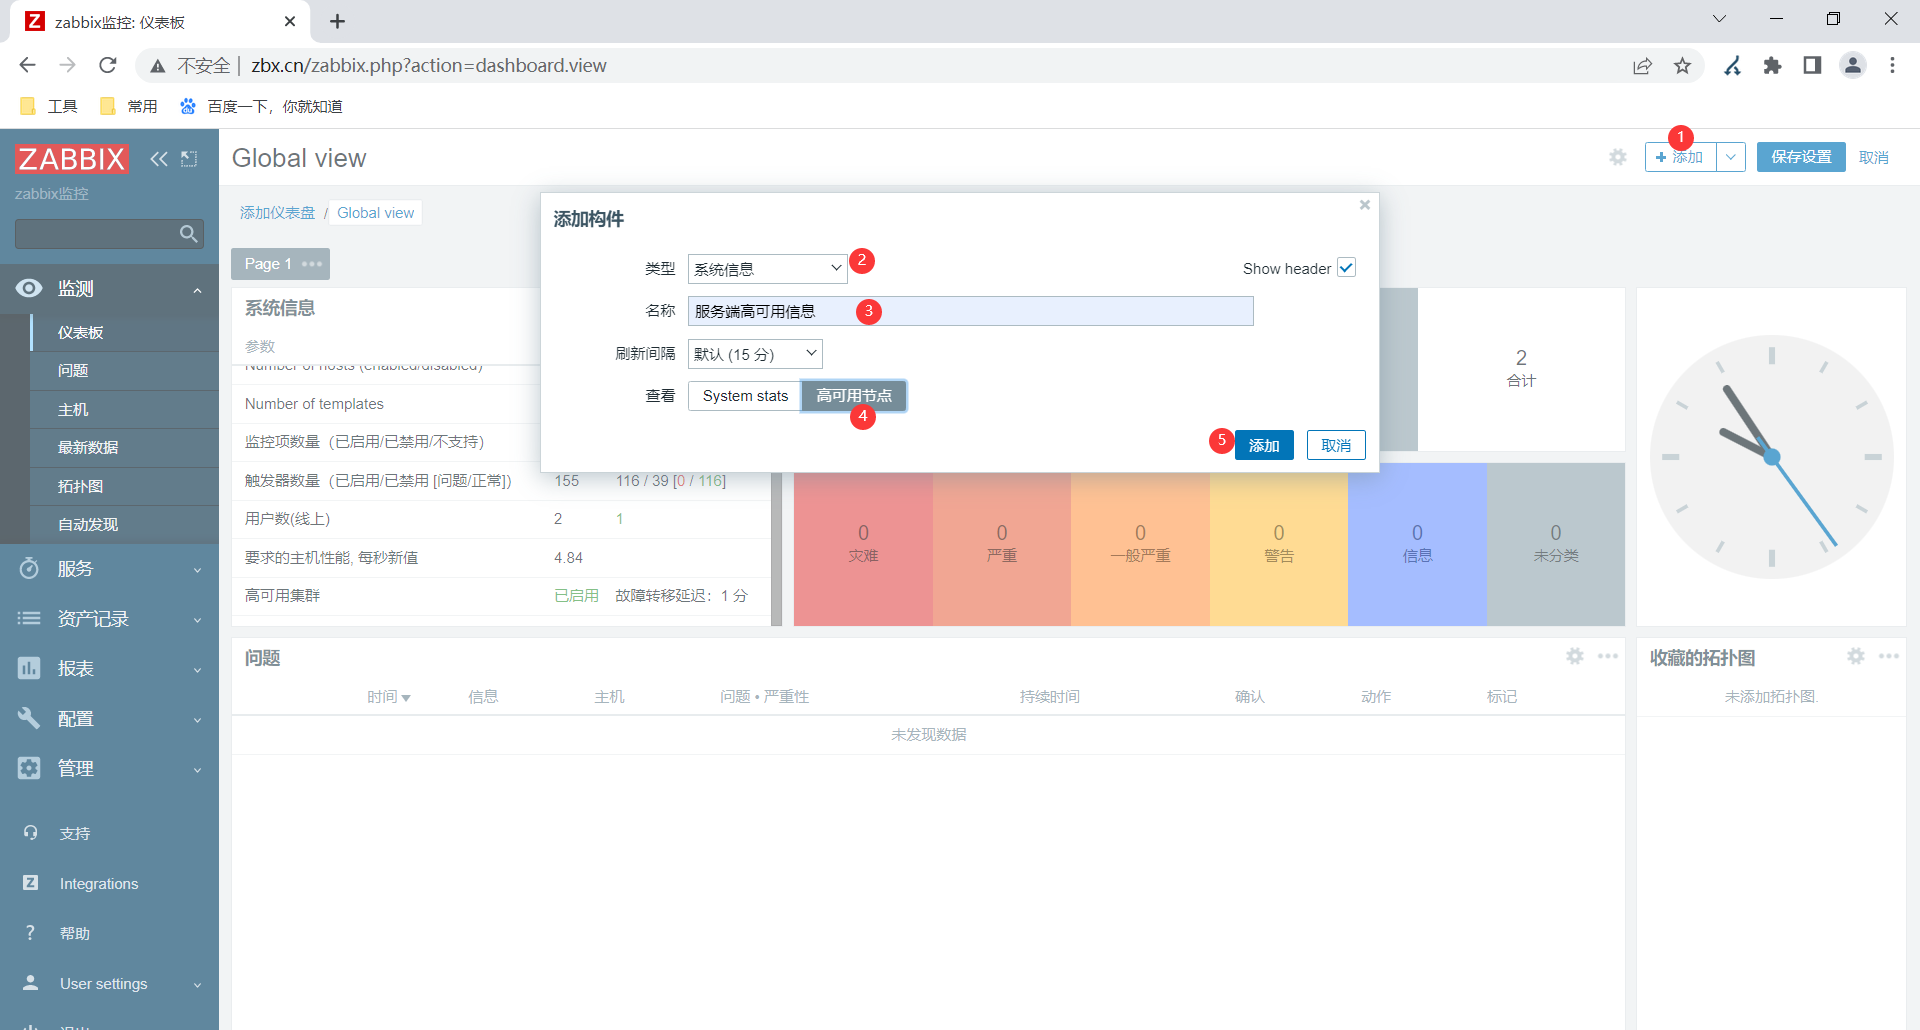Open 收藏的拓扑图 widget gear settings
1920x1030 pixels.
pos(1856,656)
